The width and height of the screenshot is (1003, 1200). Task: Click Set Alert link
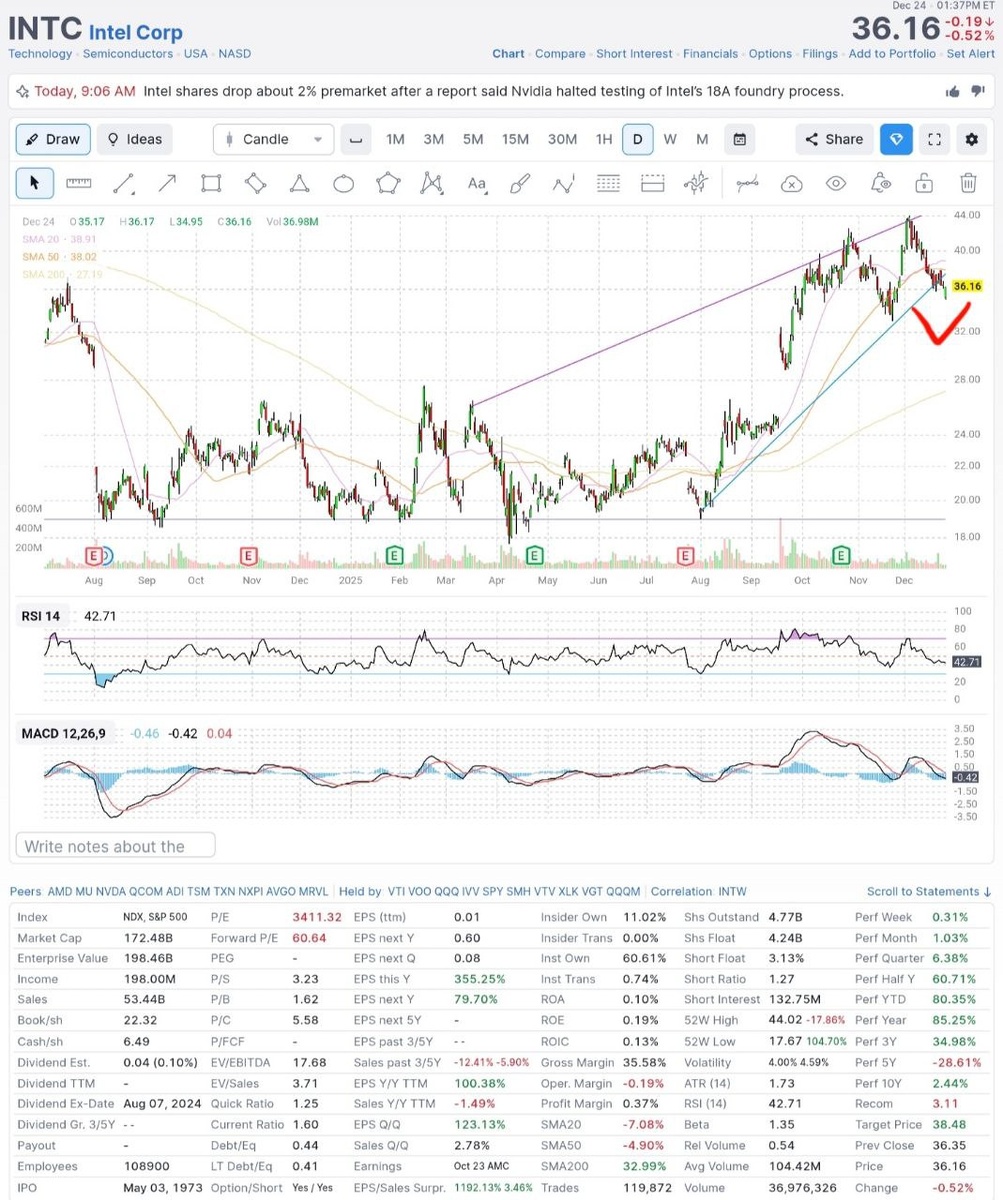tap(971, 54)
